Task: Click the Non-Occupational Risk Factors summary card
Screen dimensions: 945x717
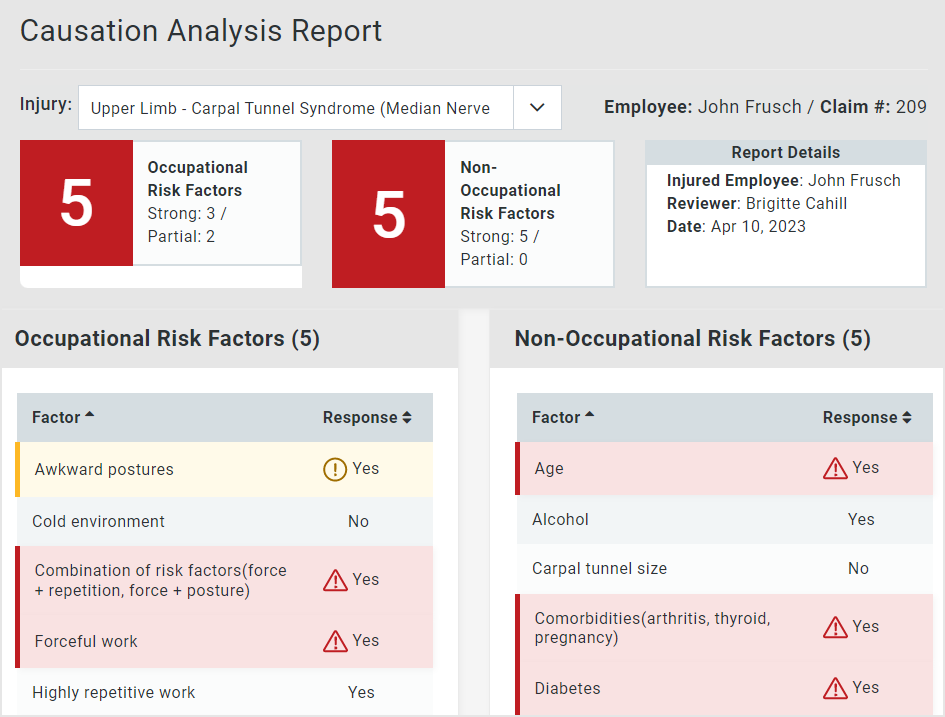Action: [x=528, y=213]
